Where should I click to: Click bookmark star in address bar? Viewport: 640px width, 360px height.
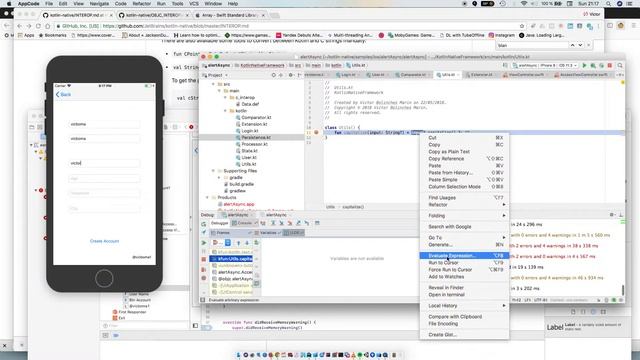point(522,26)
